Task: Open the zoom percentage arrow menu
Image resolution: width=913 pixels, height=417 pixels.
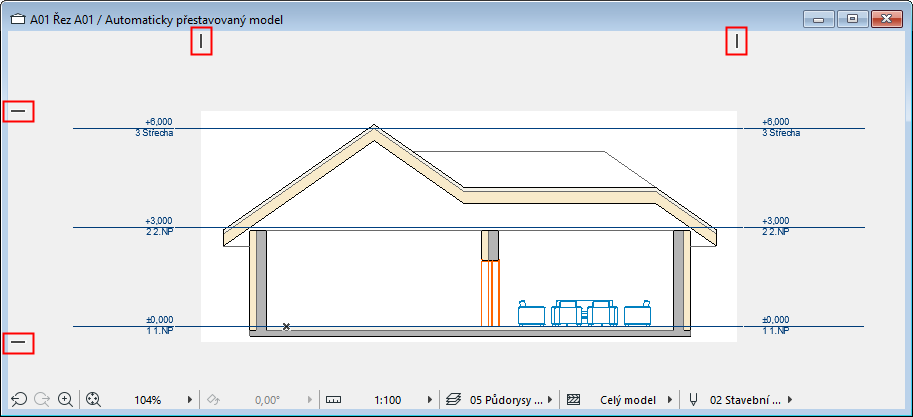Action: [190, 400]
